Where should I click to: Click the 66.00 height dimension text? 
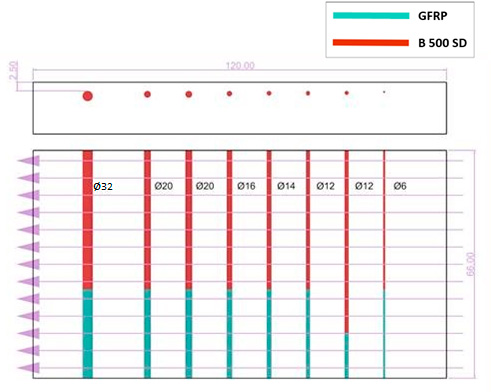[471, 264]
